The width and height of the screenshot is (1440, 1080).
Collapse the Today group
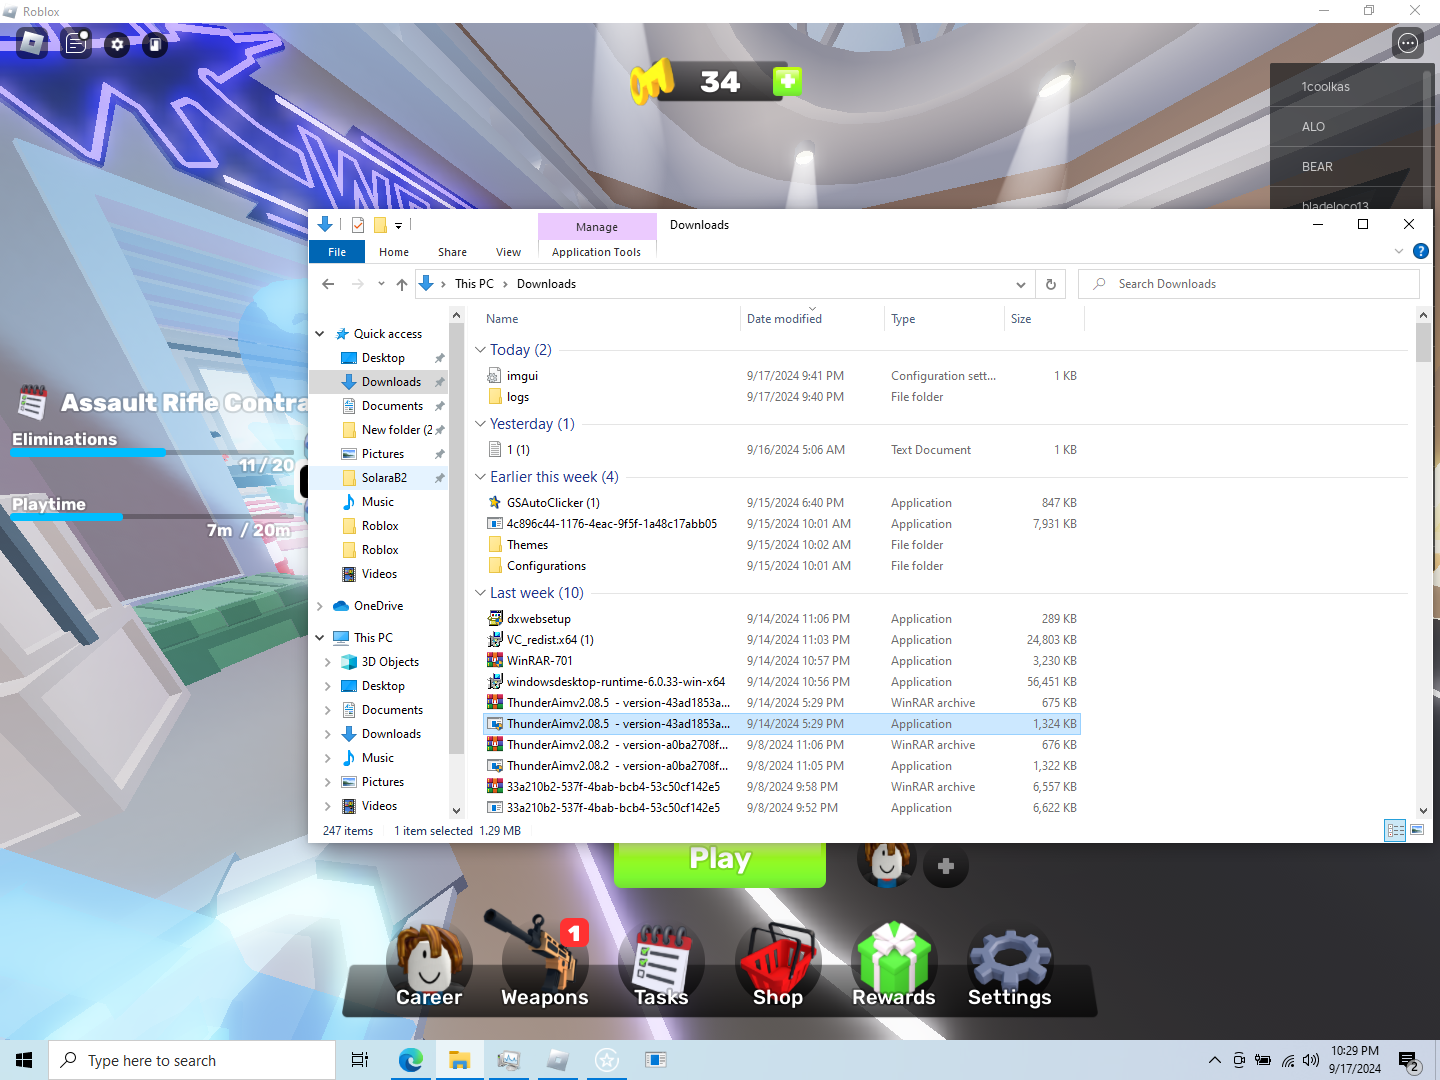[480, 350]
